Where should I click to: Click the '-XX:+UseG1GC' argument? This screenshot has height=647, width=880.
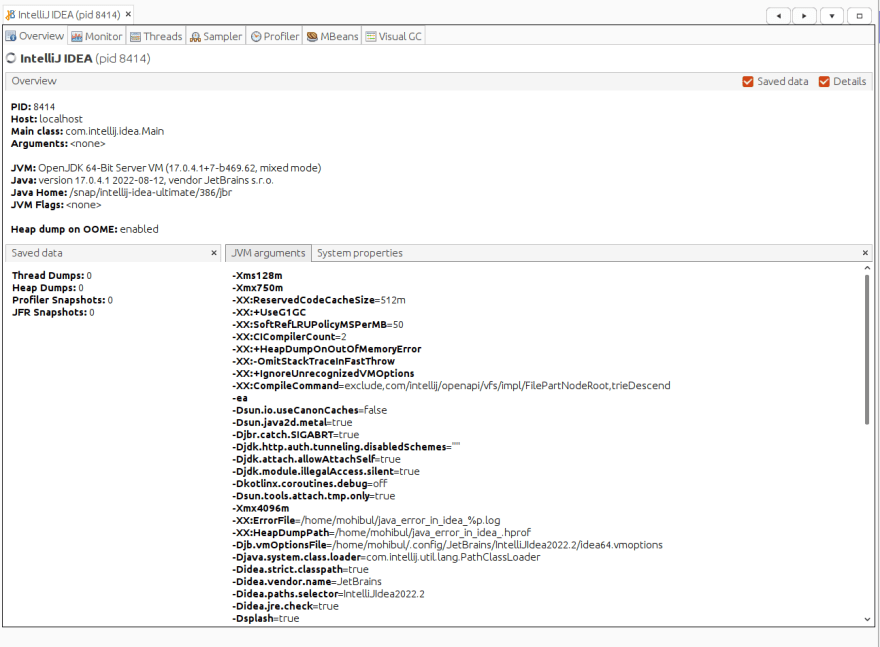[x=269, y=313]
